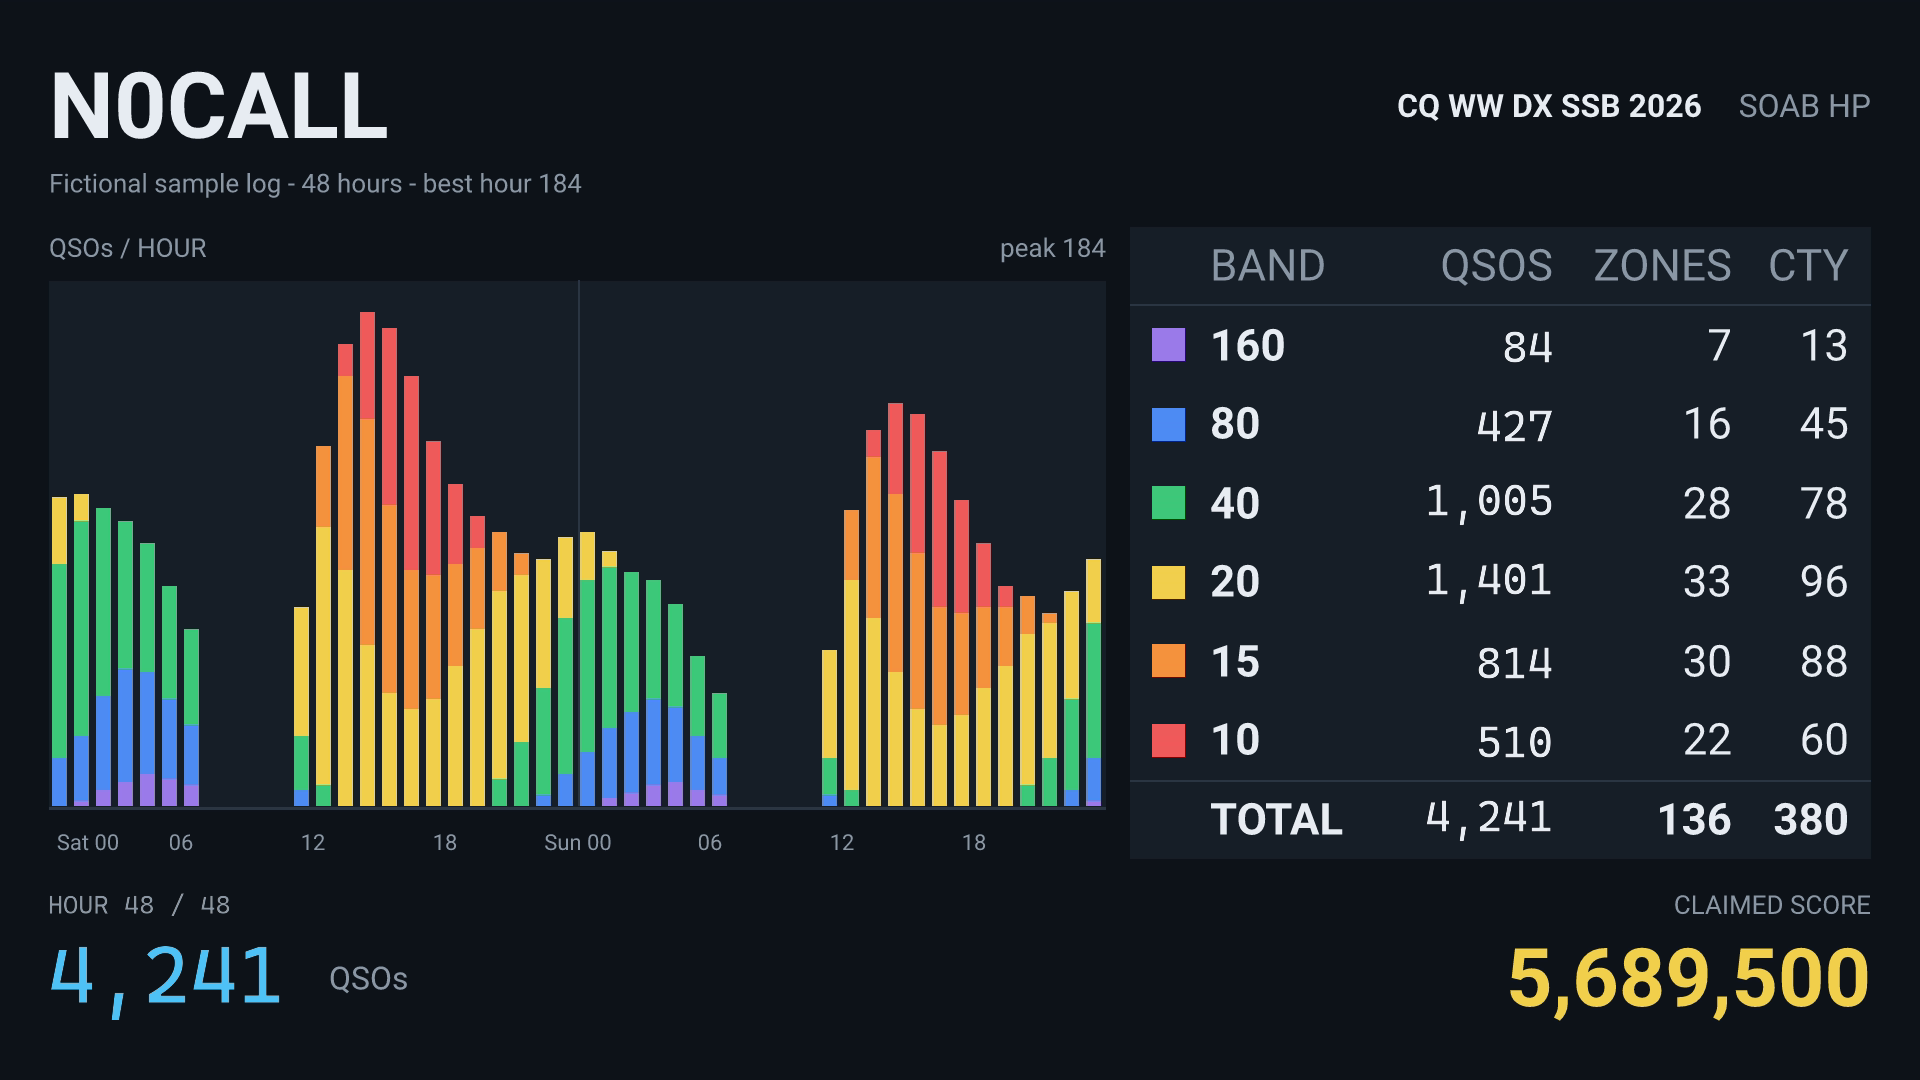Click the 1,401 QSOs value for 20
Viewport: 1920px width, 1080px height.
pyautogui.click(x=1489, y=582)
